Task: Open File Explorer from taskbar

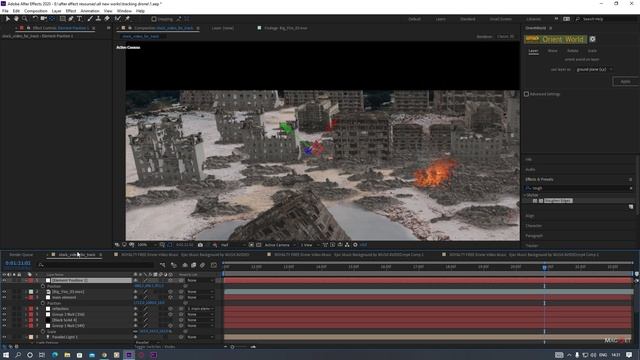Action: [67, 355]
